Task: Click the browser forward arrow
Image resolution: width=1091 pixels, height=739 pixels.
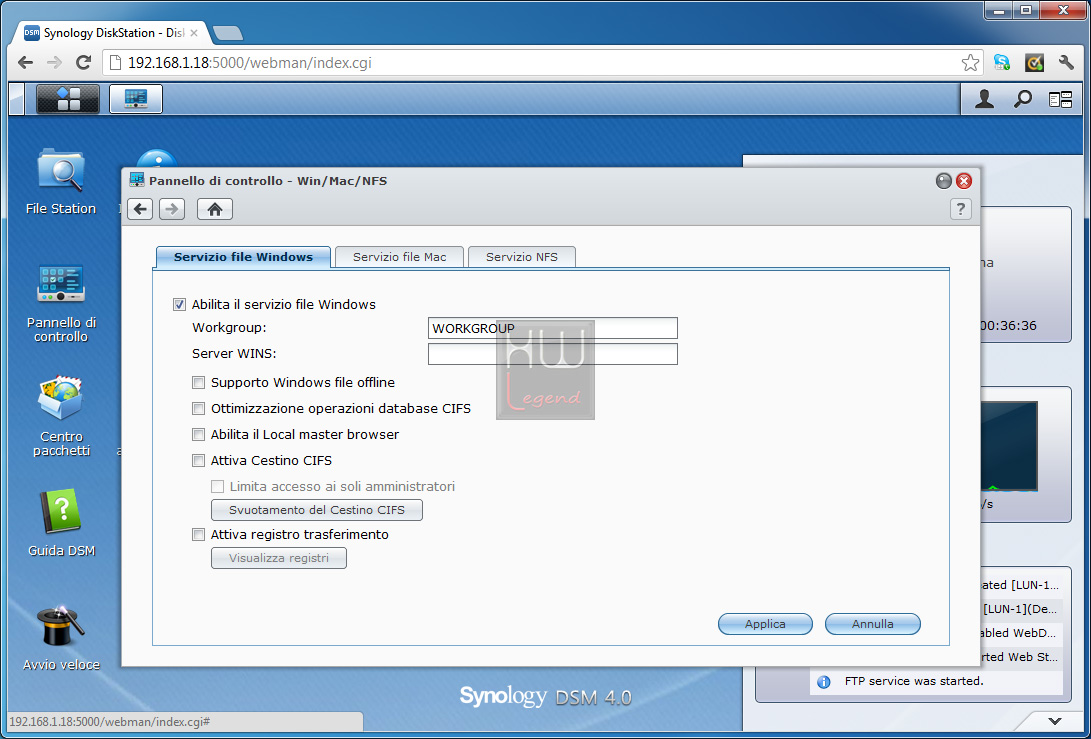Action: [x=54, y=63]
